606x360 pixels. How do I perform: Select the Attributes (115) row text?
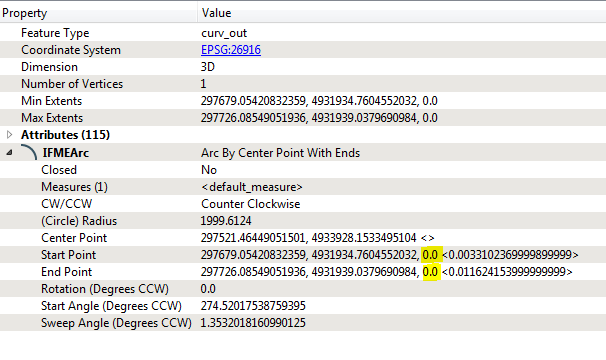pos(65,135)
